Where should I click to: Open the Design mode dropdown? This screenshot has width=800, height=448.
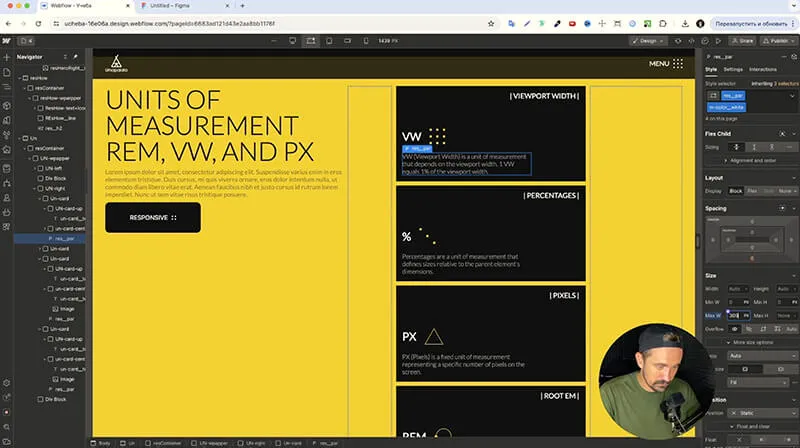pyautogui.click(x=648, y=41)
